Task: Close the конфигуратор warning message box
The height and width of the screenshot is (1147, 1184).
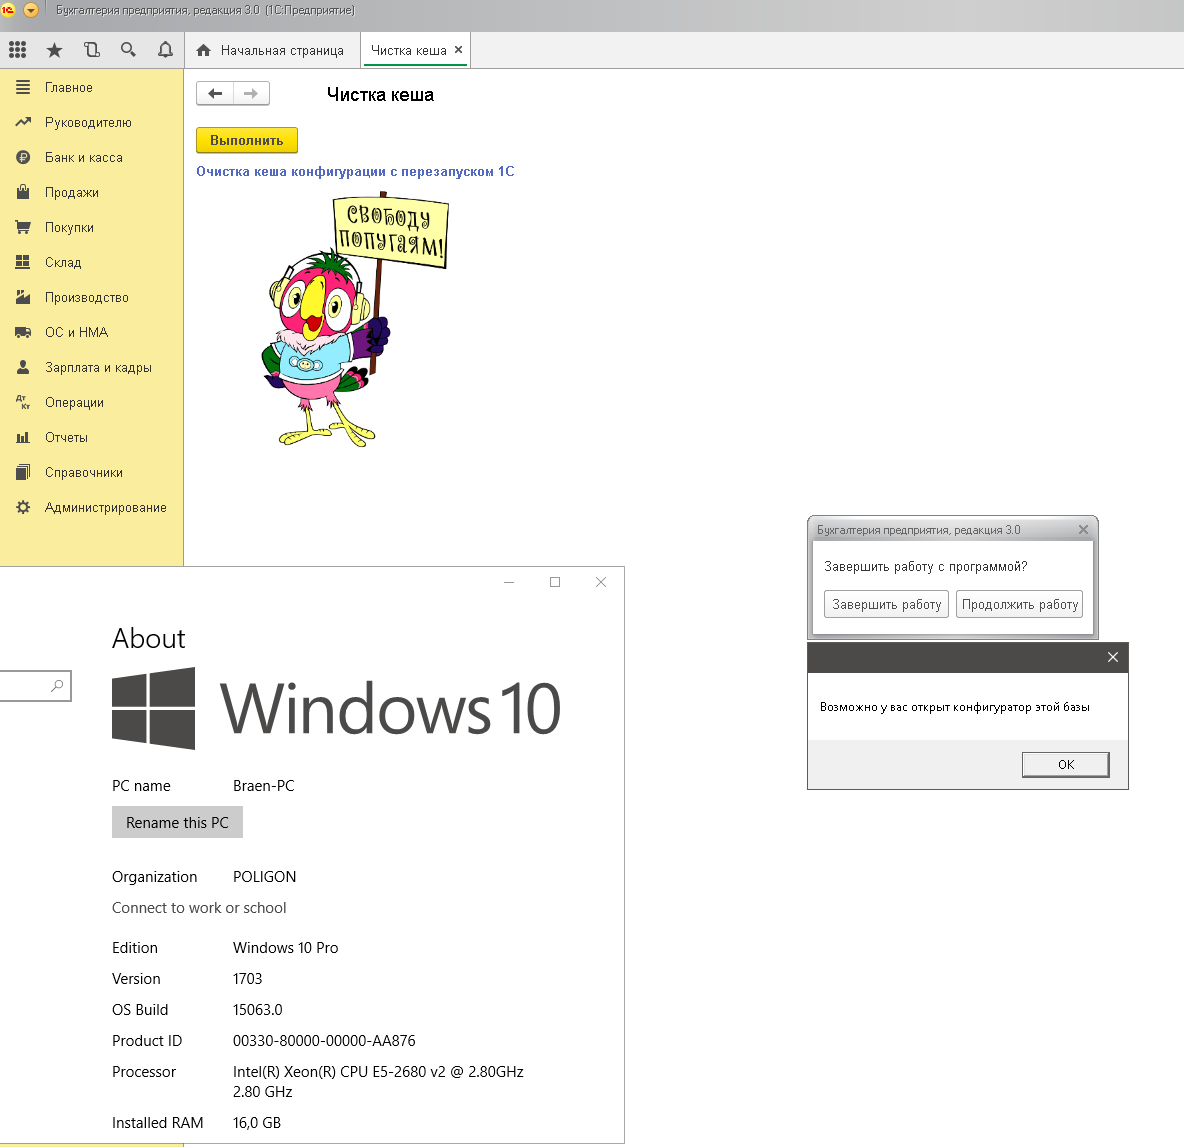Action: (x=1112, y=657)
